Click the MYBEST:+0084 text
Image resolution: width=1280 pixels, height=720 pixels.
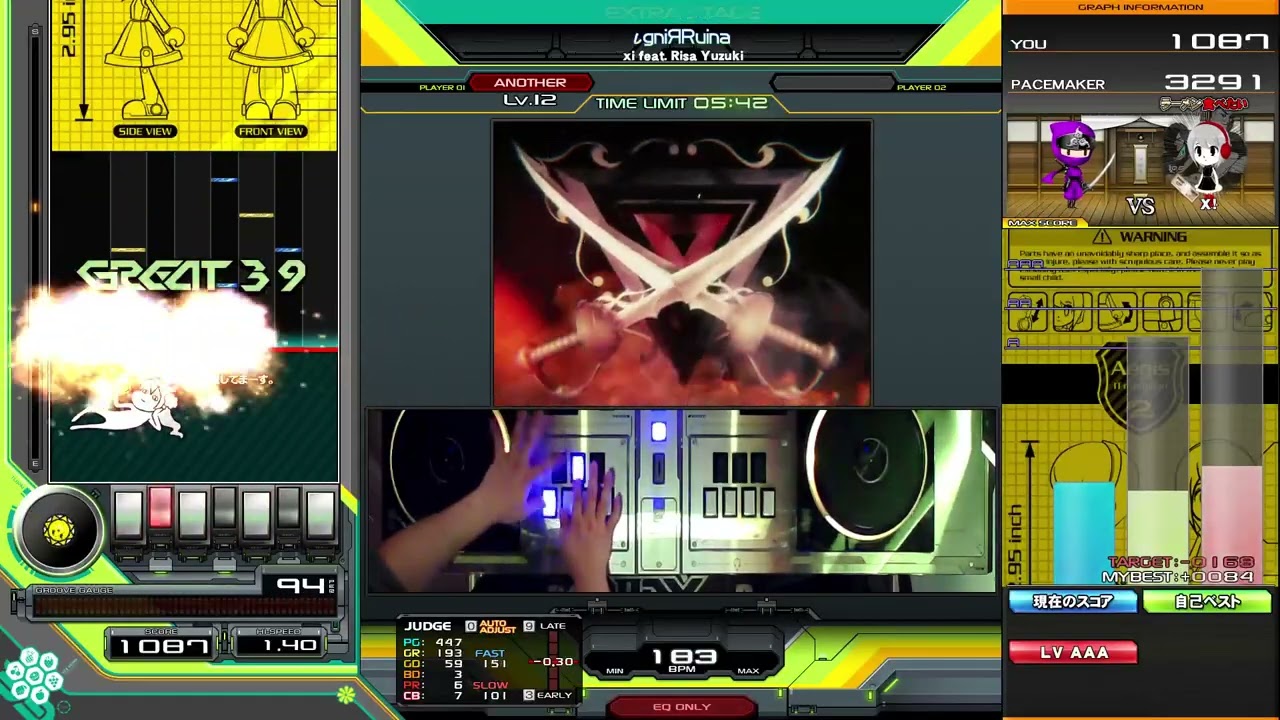[1178, 577]
